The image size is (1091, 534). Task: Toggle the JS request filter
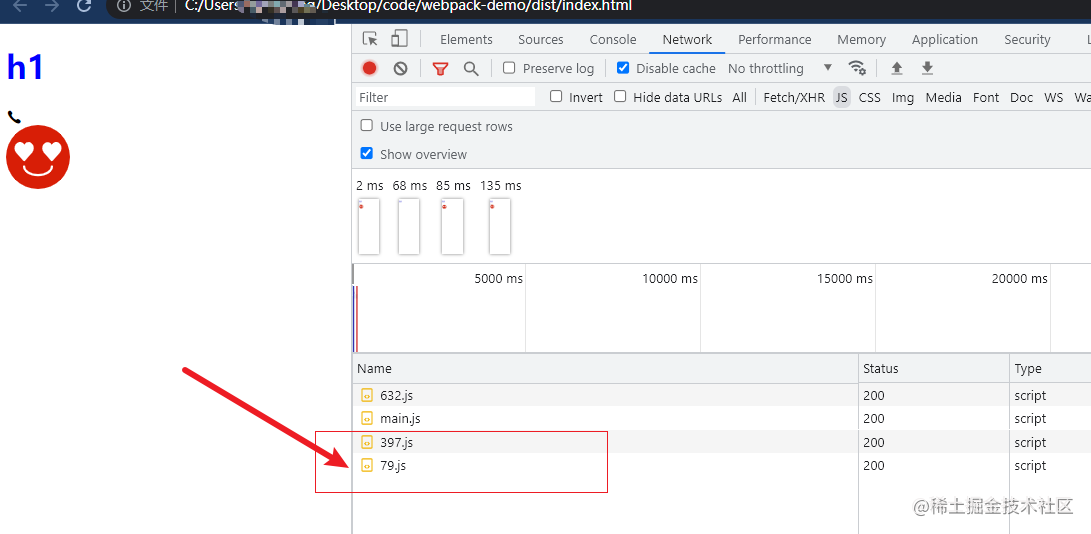[842, 97]
